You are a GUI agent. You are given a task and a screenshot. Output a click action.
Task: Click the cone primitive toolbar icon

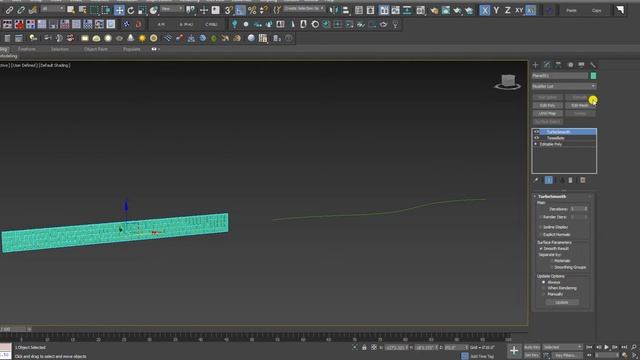click(x=131, y=38)
